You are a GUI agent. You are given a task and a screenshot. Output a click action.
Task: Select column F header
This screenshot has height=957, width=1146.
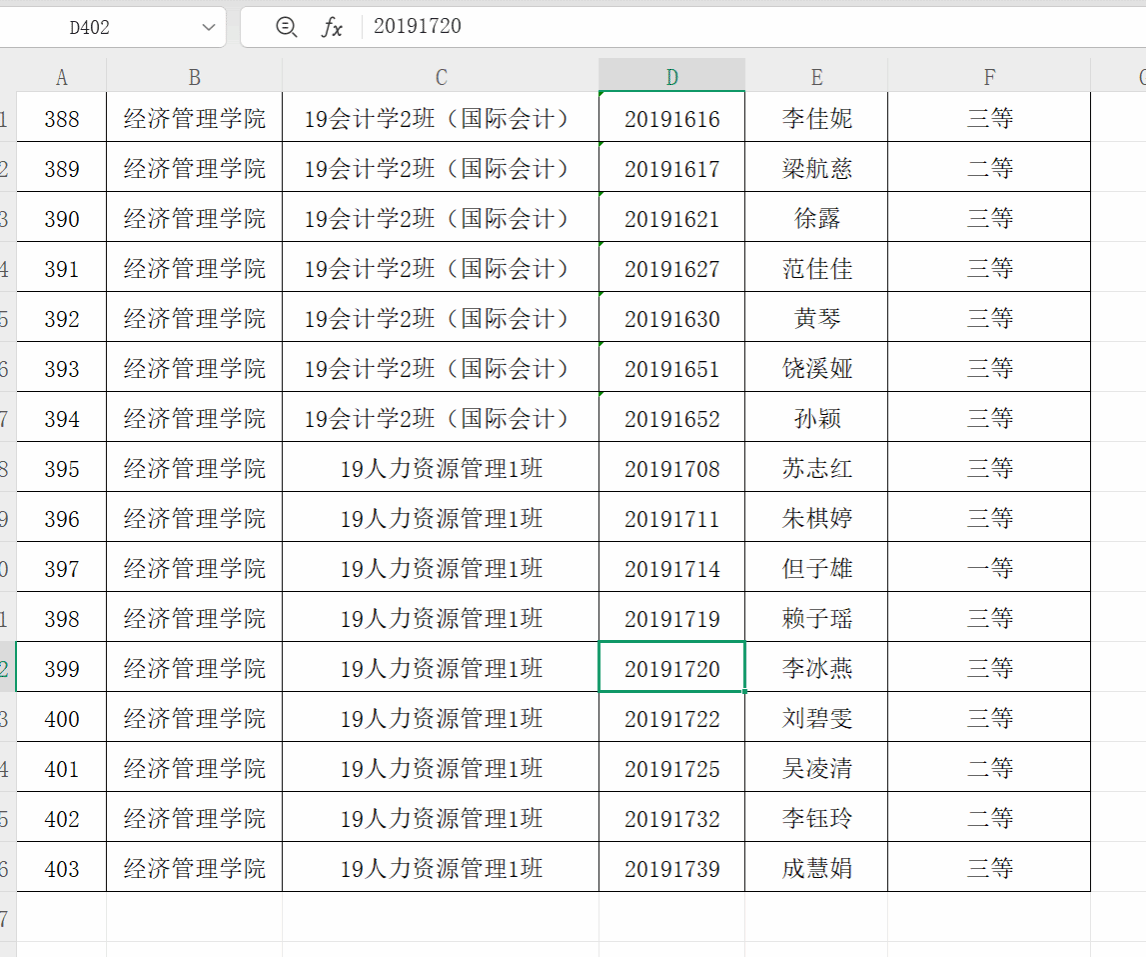pyautogui.click(x=989, y=77)
